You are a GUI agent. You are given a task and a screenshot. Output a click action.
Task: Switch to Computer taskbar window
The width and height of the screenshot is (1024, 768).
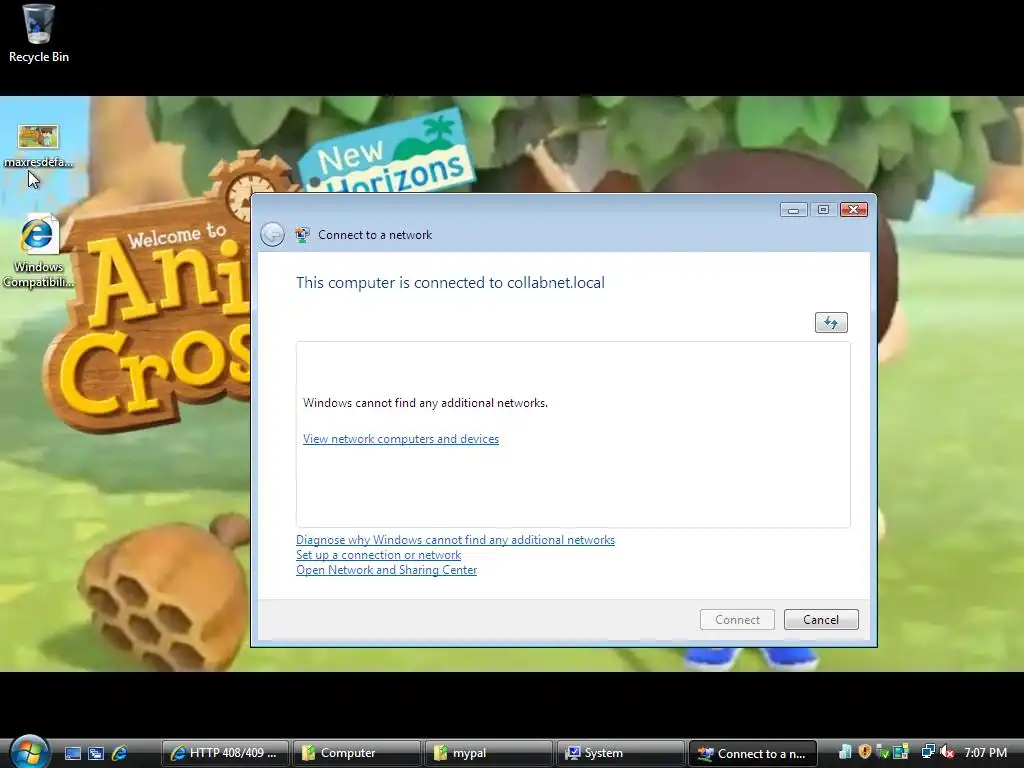(357, 753)
